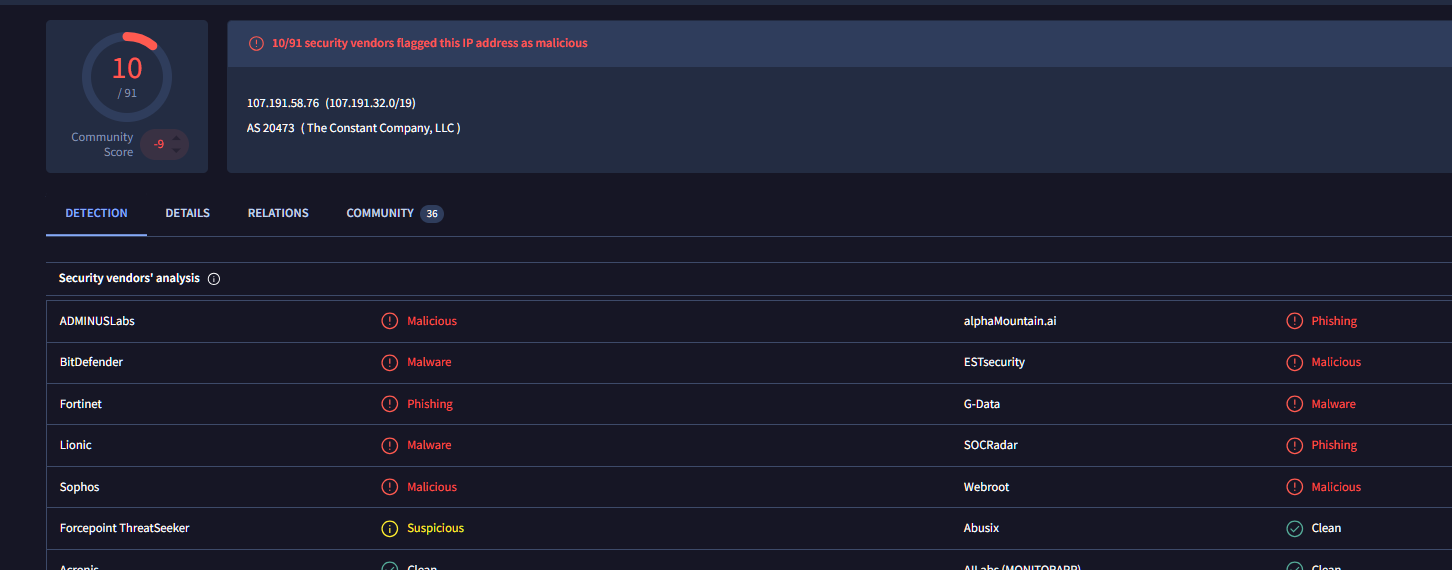The height and width of the screenshot is (570, 1452).
Task: Switch to the Relations tab
Action: tap(278, 213)
